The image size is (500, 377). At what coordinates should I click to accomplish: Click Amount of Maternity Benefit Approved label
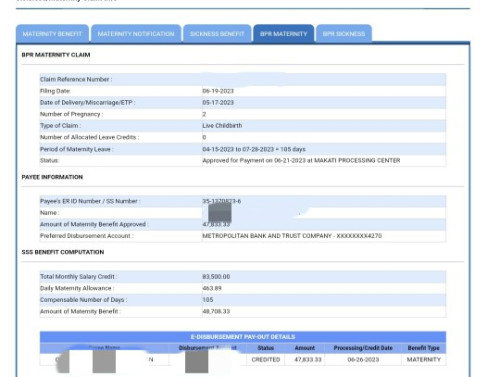tap(94, 224)
